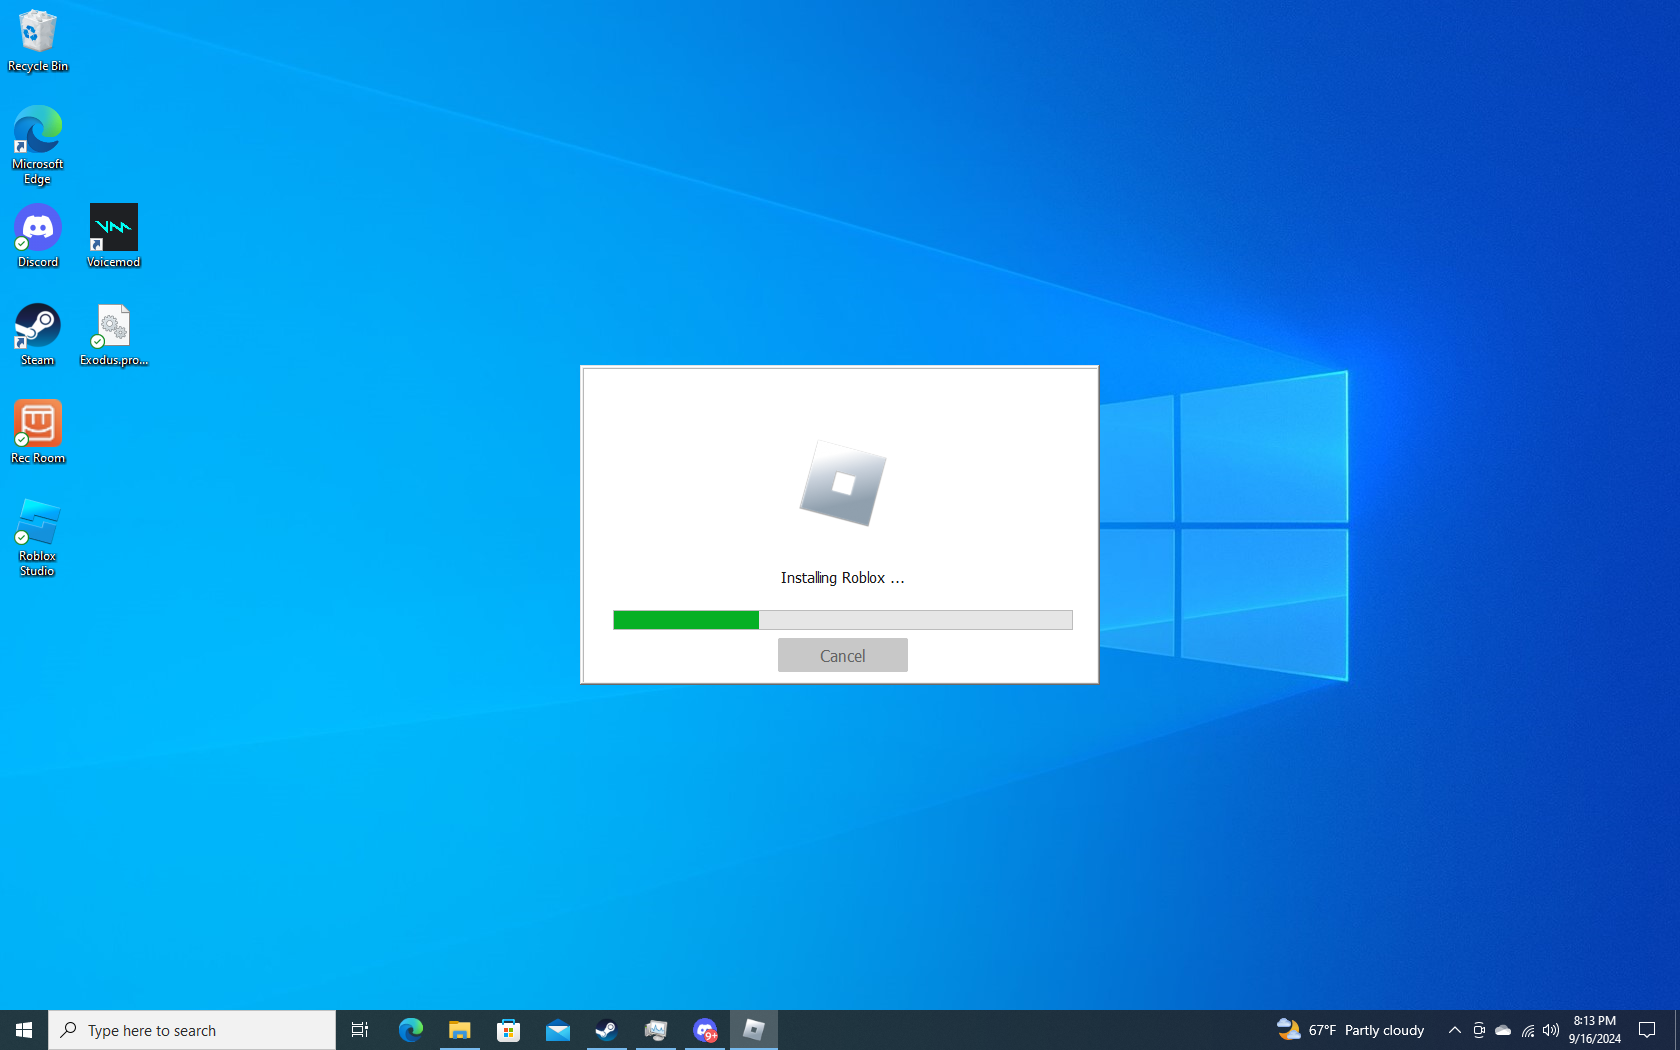1680x1050 pixels.
Task: Open the clock showing 8:13 PM
Action: [1594, 1030]
